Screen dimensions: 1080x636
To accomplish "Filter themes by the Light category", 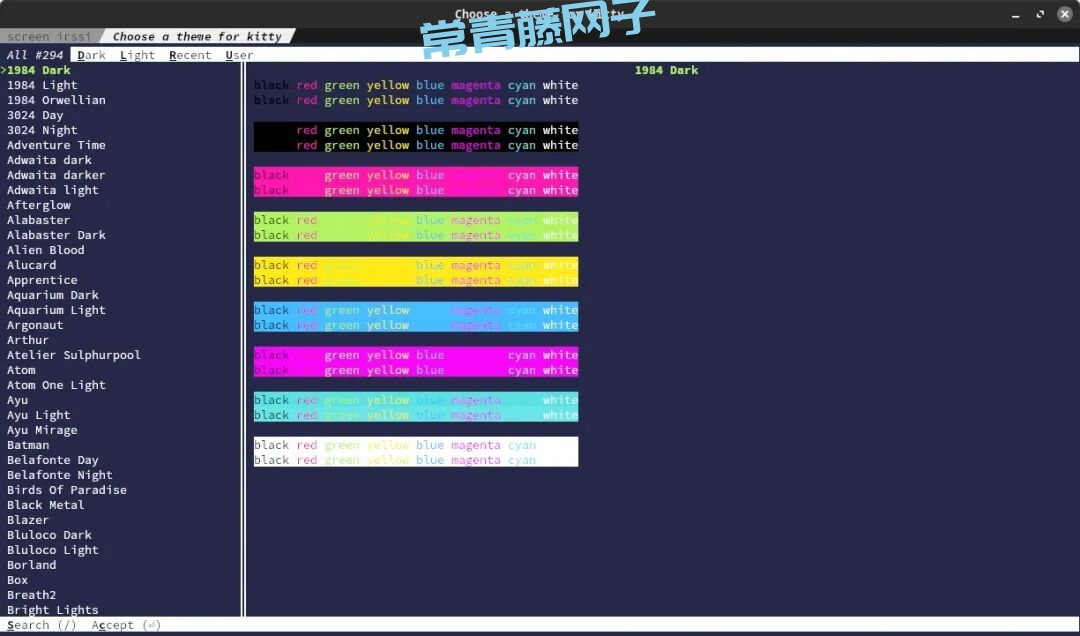I will pos(137,55).
